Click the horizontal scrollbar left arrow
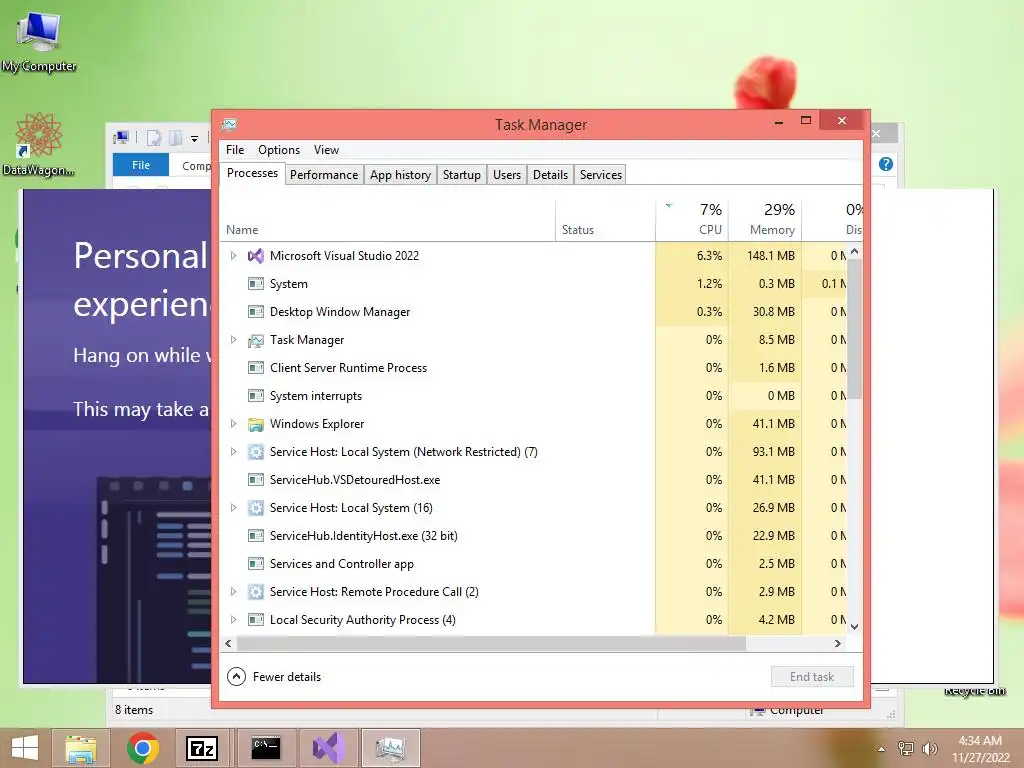The width and height of the screenshot is (1024, 768). pyautogui.click(x=228, y=643)
